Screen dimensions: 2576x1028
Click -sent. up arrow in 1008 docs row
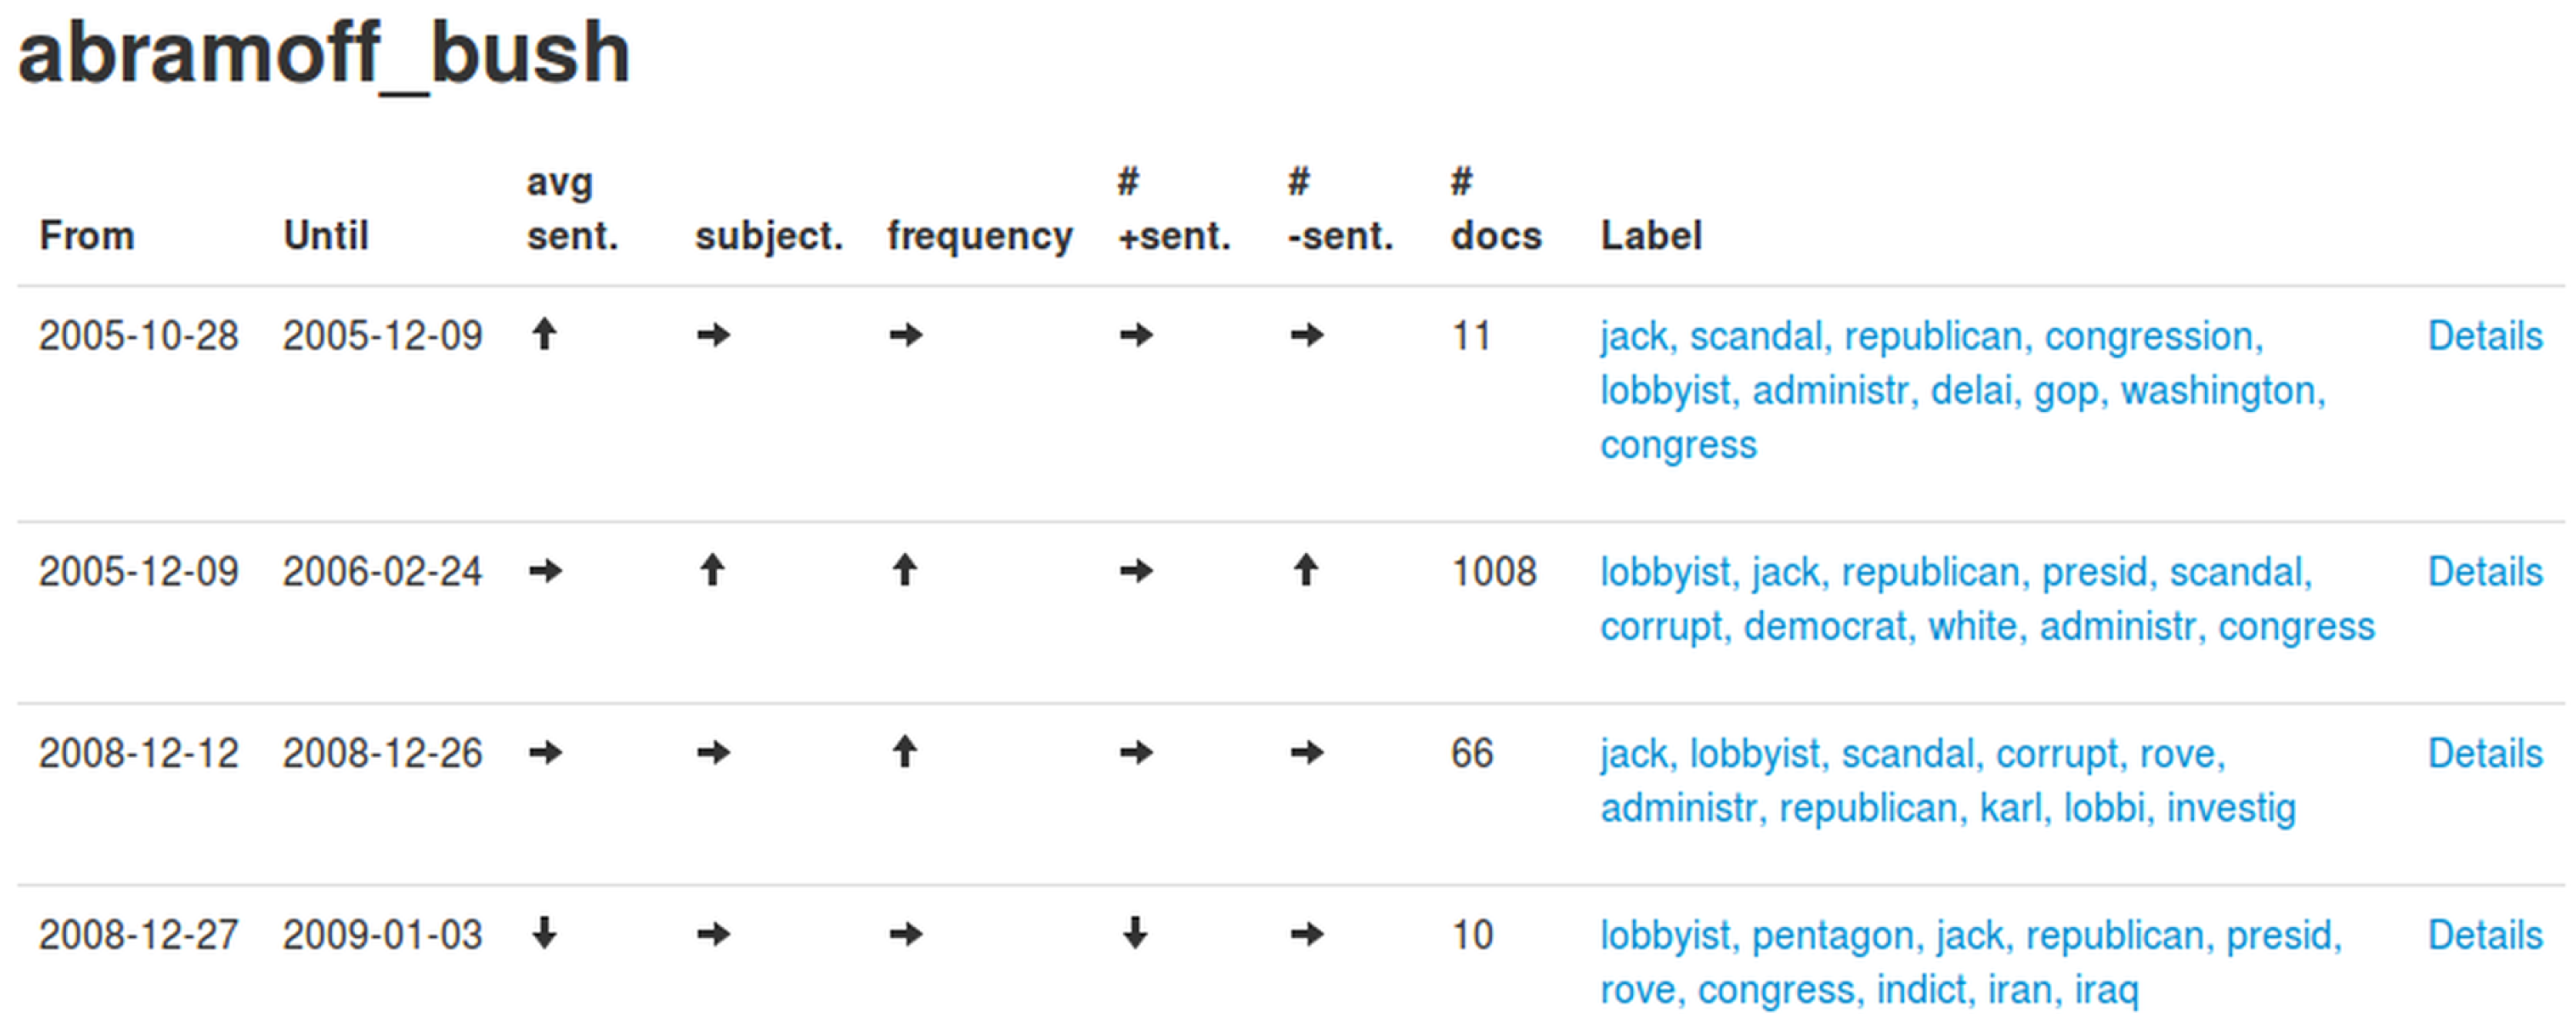(x=1306, y=571)
